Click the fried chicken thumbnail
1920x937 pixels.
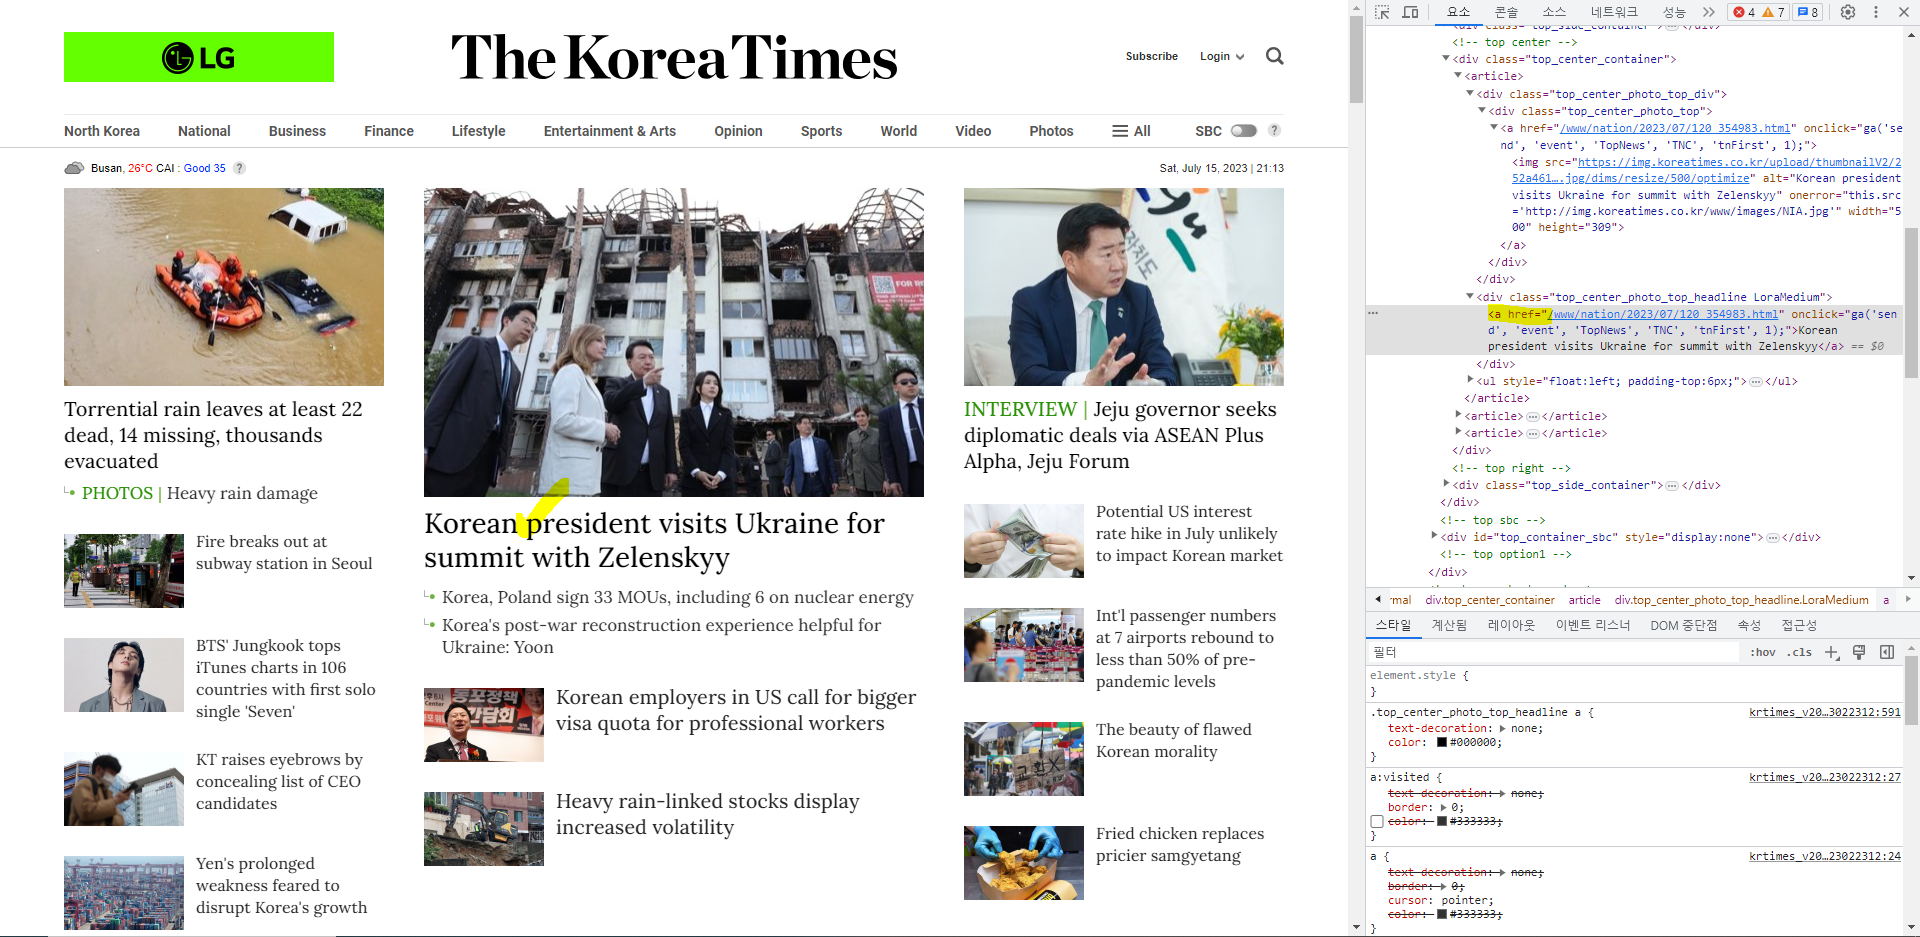[x=1024, y=863]
